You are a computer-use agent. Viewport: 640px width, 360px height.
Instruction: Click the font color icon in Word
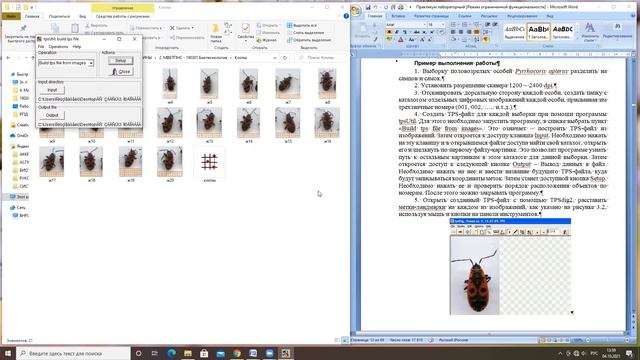tap(400, 40)
